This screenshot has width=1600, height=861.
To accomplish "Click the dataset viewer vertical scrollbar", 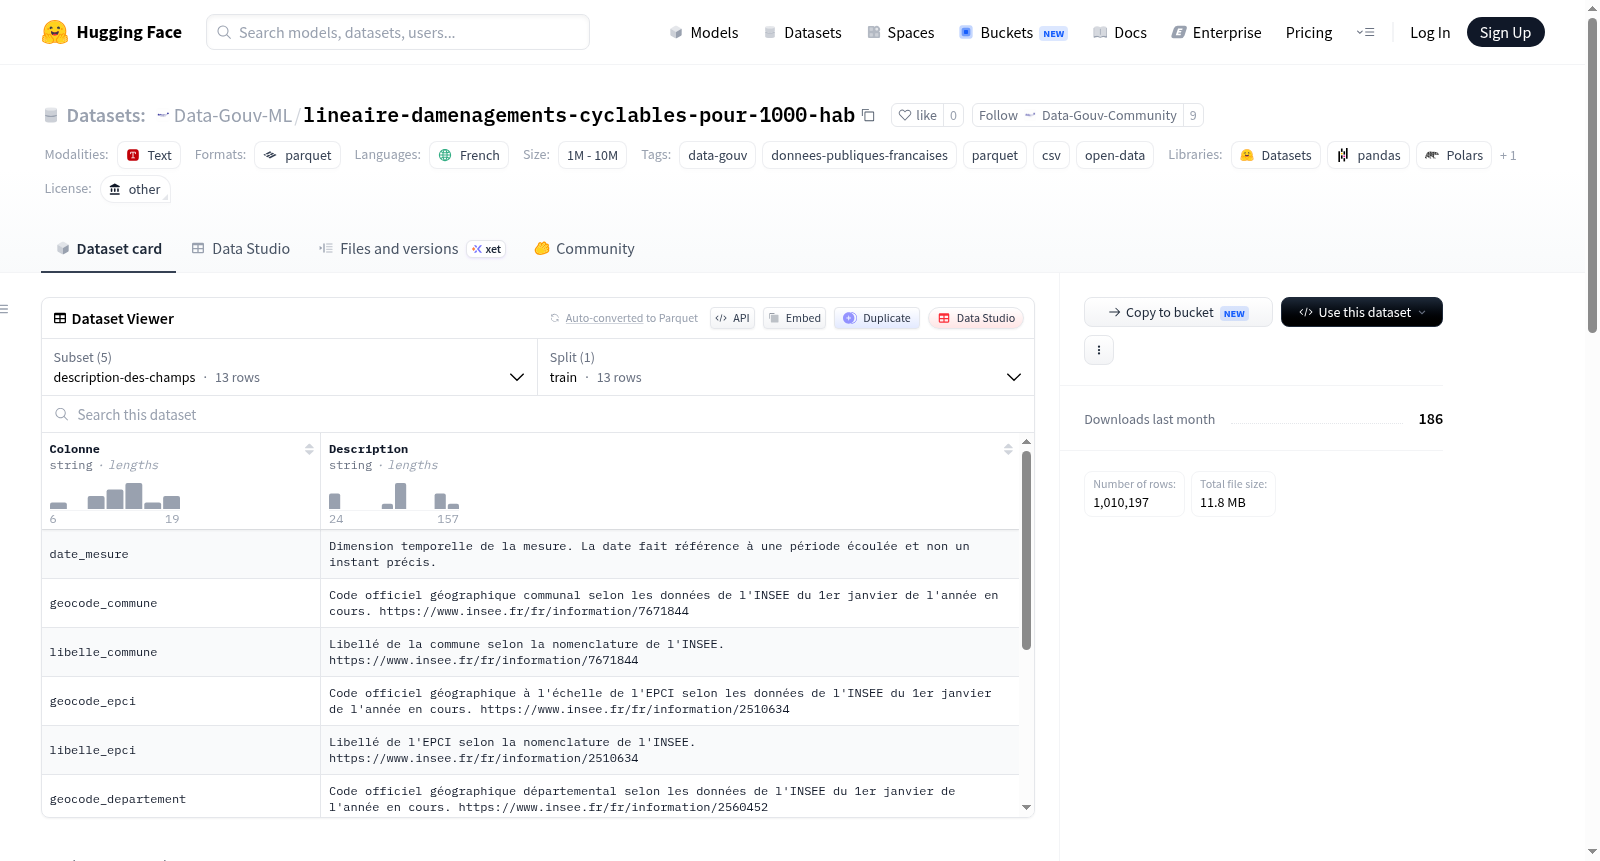I will tap(1026, 550).
